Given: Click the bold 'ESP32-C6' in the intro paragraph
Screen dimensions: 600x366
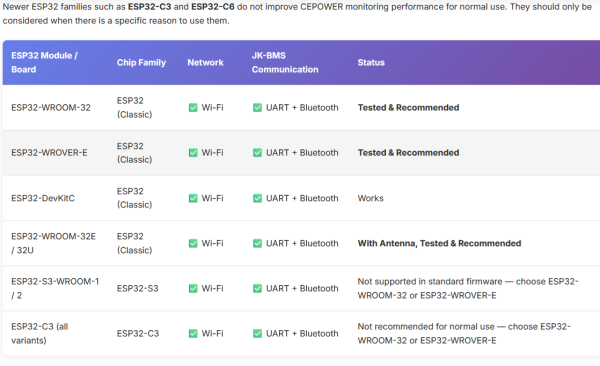Looking at the screenshot, I should click(x=213, y=7).
